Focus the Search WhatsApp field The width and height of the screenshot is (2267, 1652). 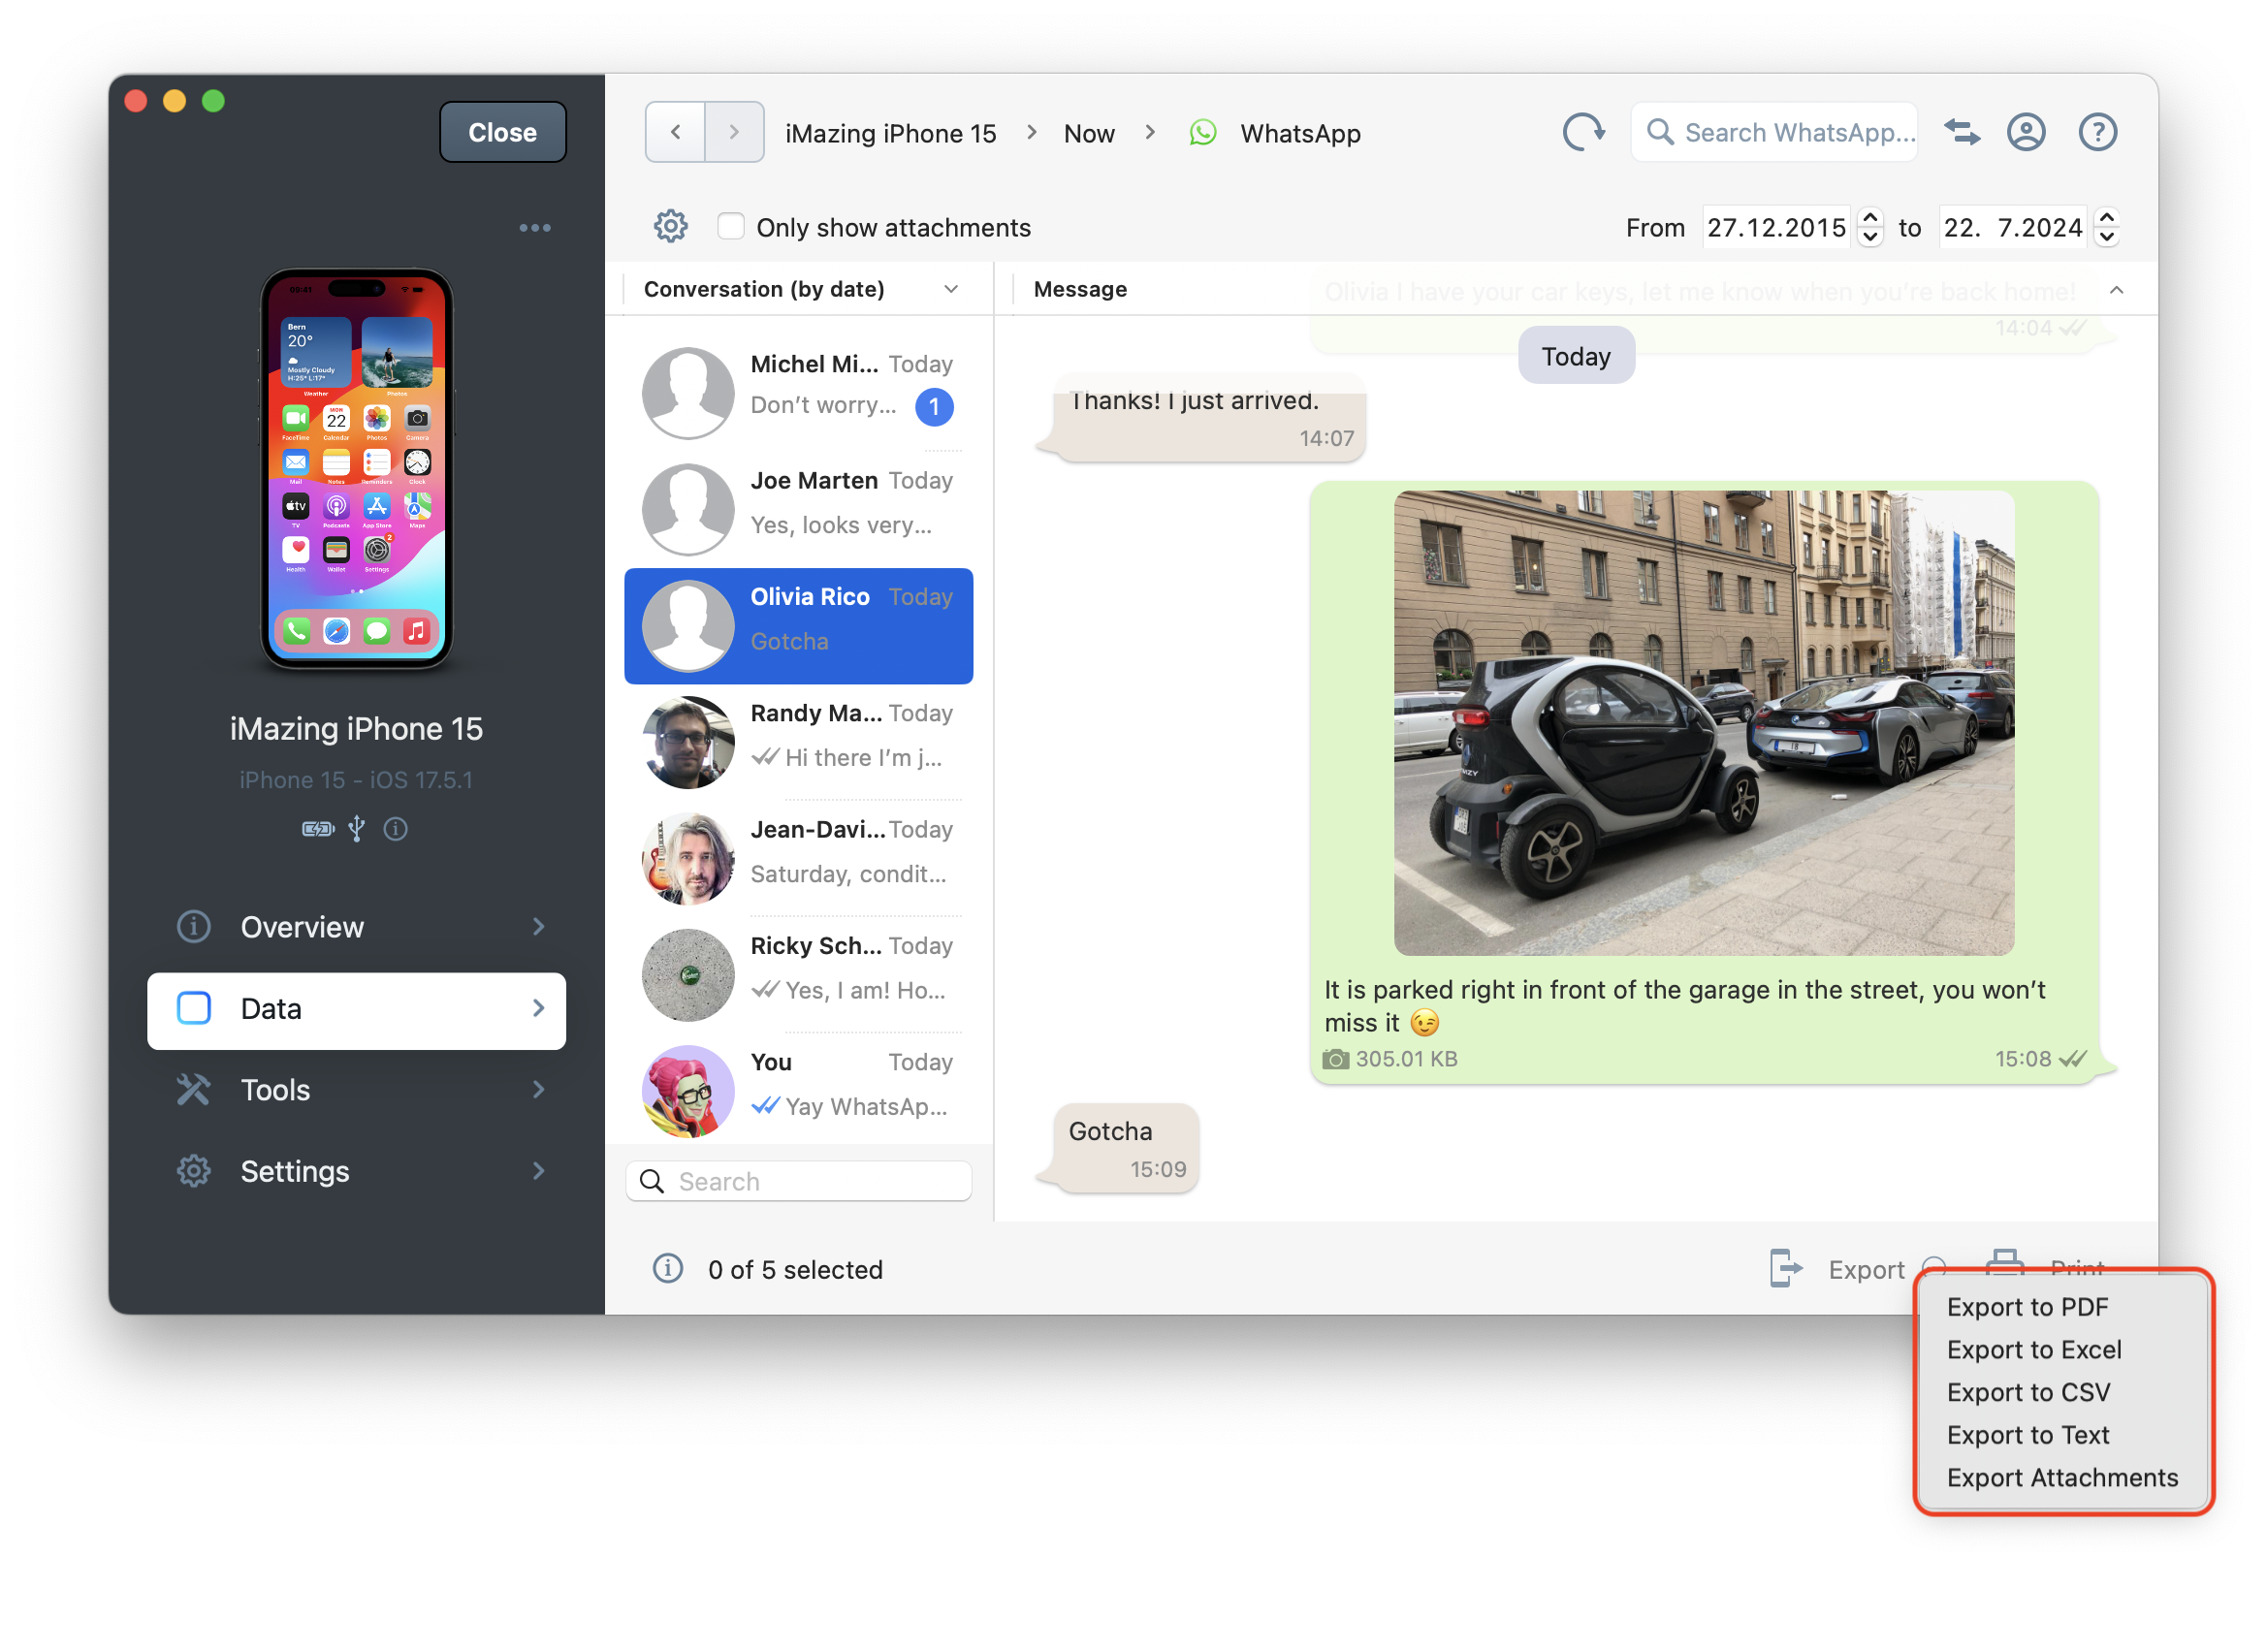click(1773, 132)
